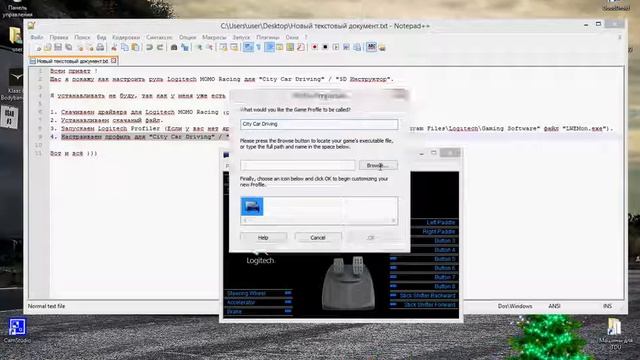This screenshot has height=360, width=640.
Task: Open the Синтаксис menu
Action: click(x=159, y=37)
